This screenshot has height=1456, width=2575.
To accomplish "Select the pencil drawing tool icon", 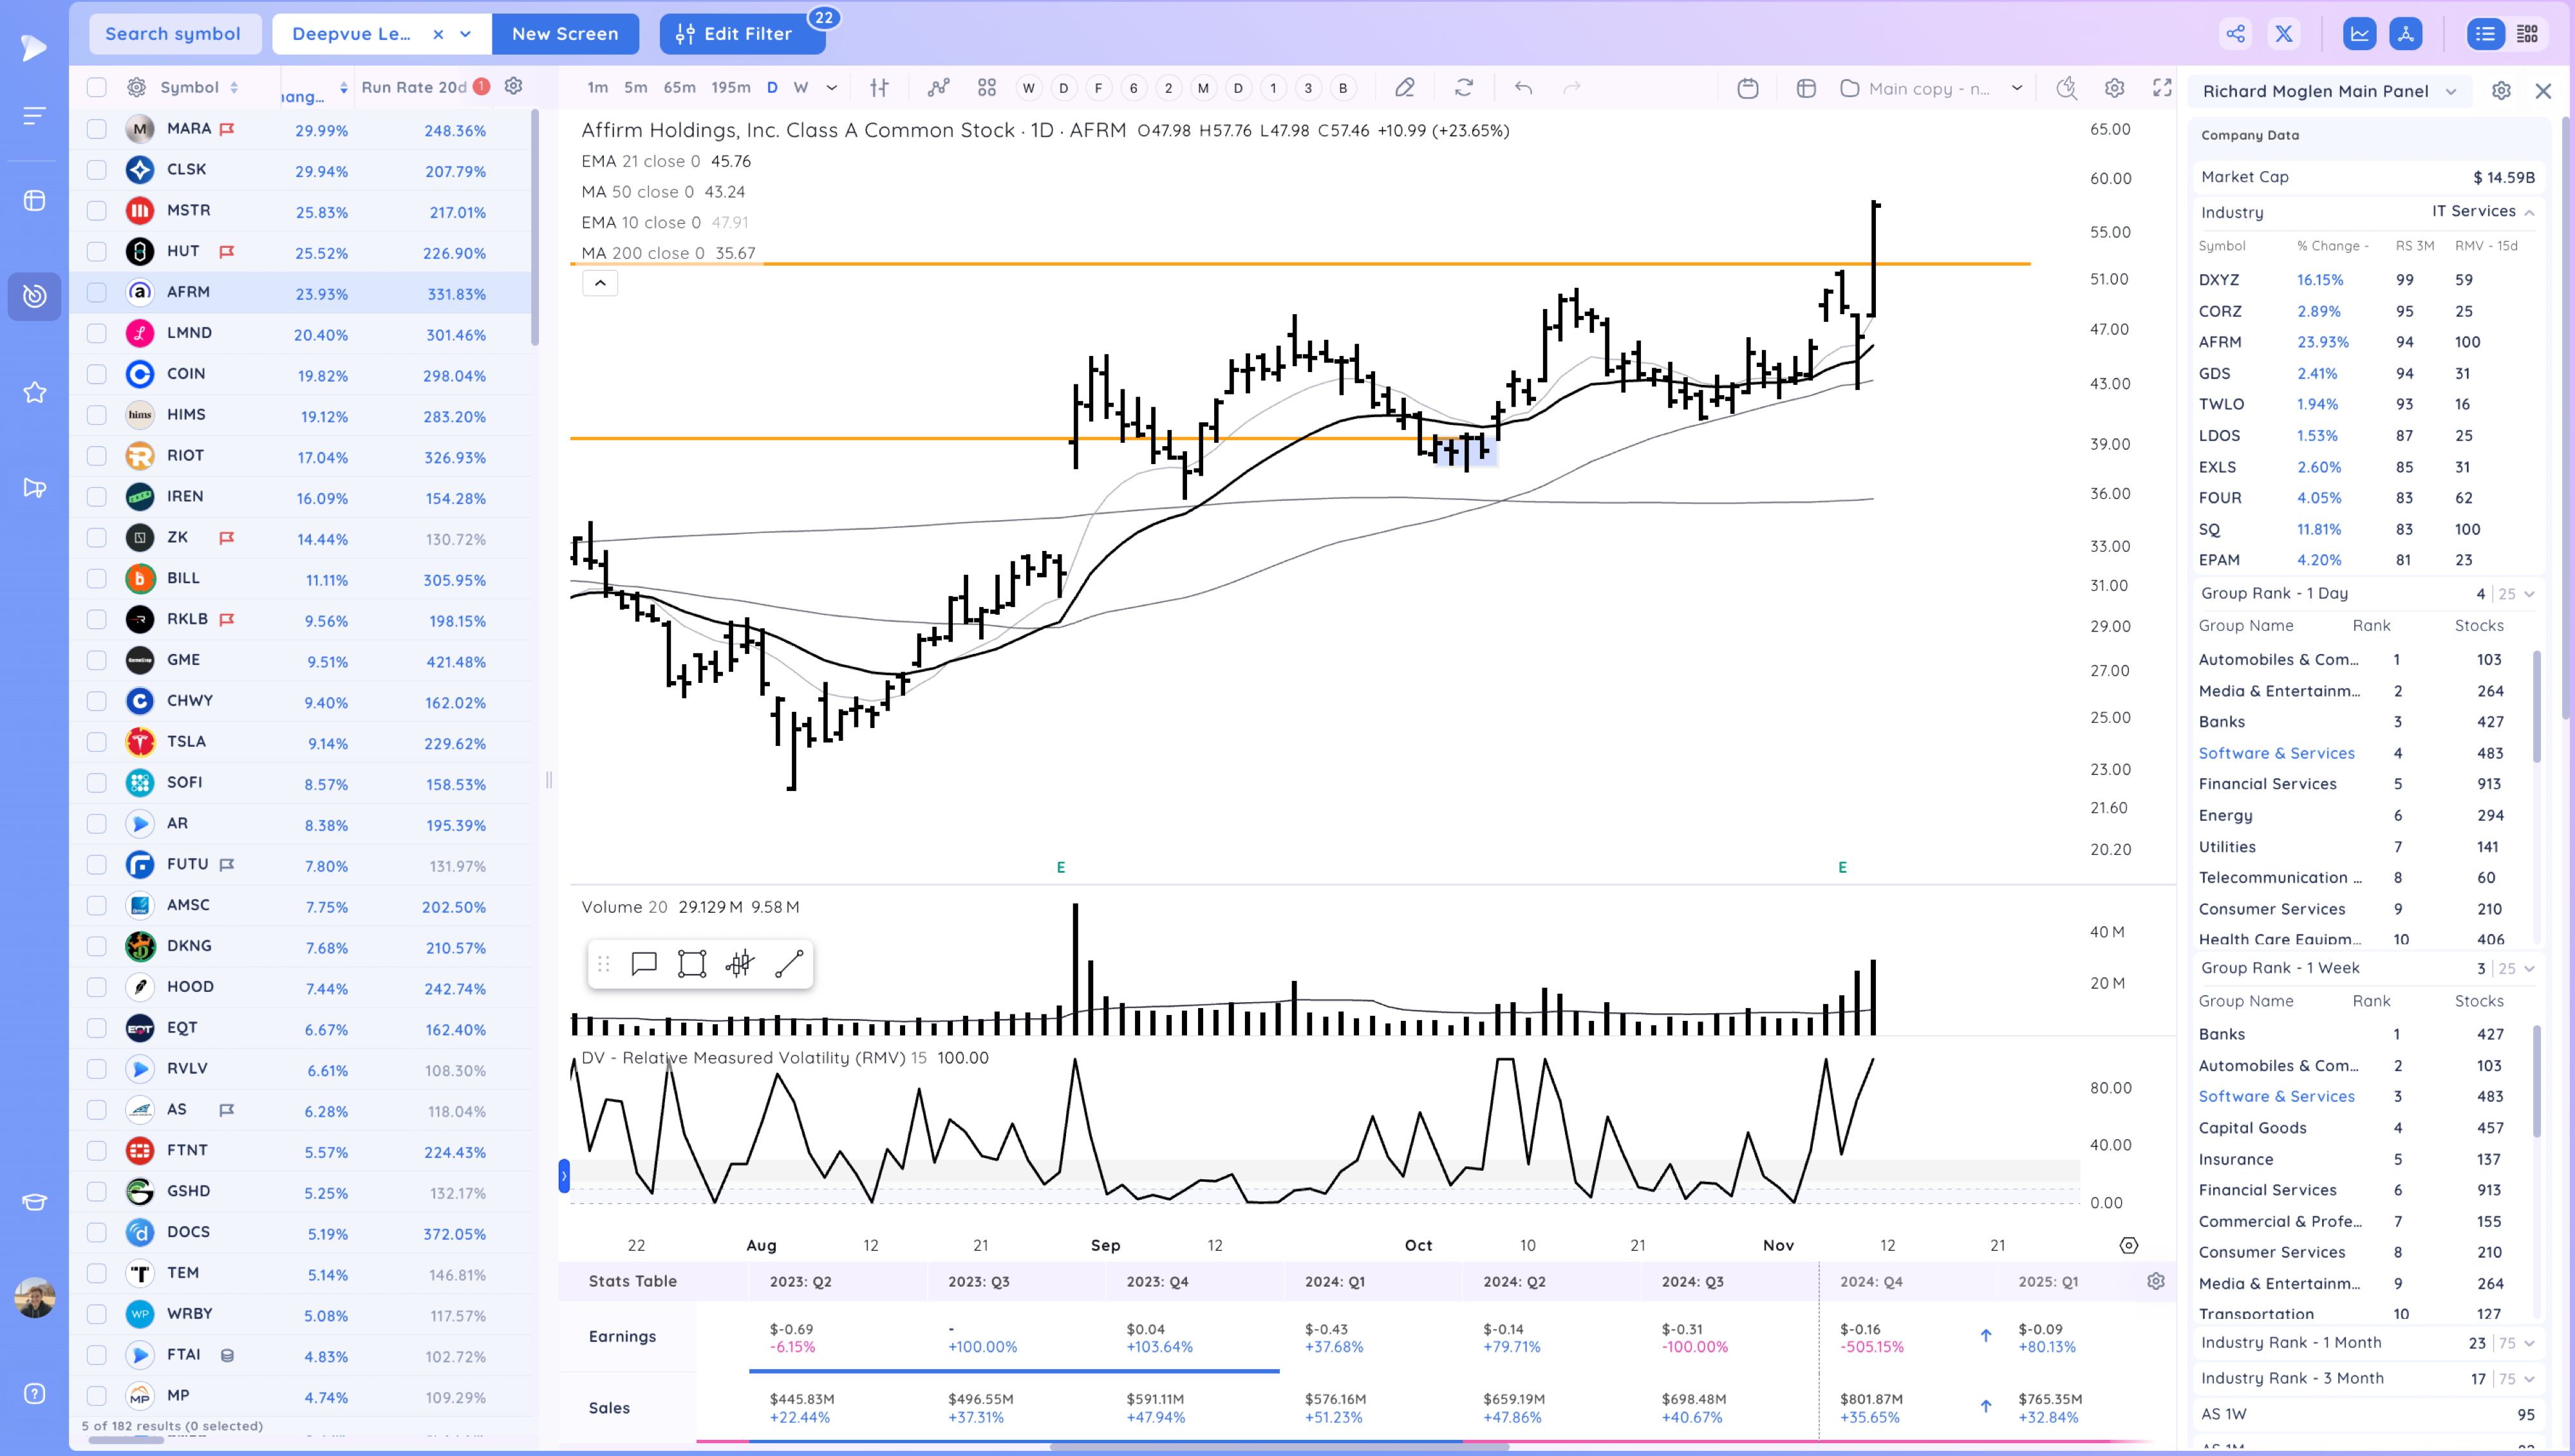I will [1404, 88].
